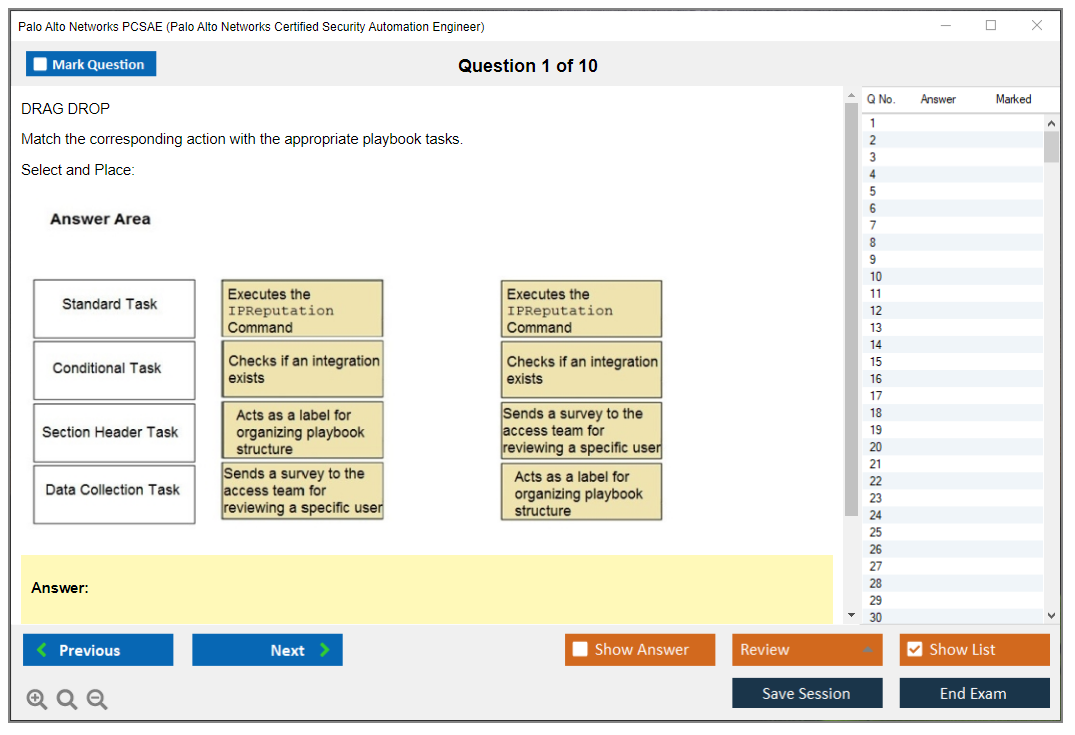Click the green right arrow on Next

click(x=325, y=650)
